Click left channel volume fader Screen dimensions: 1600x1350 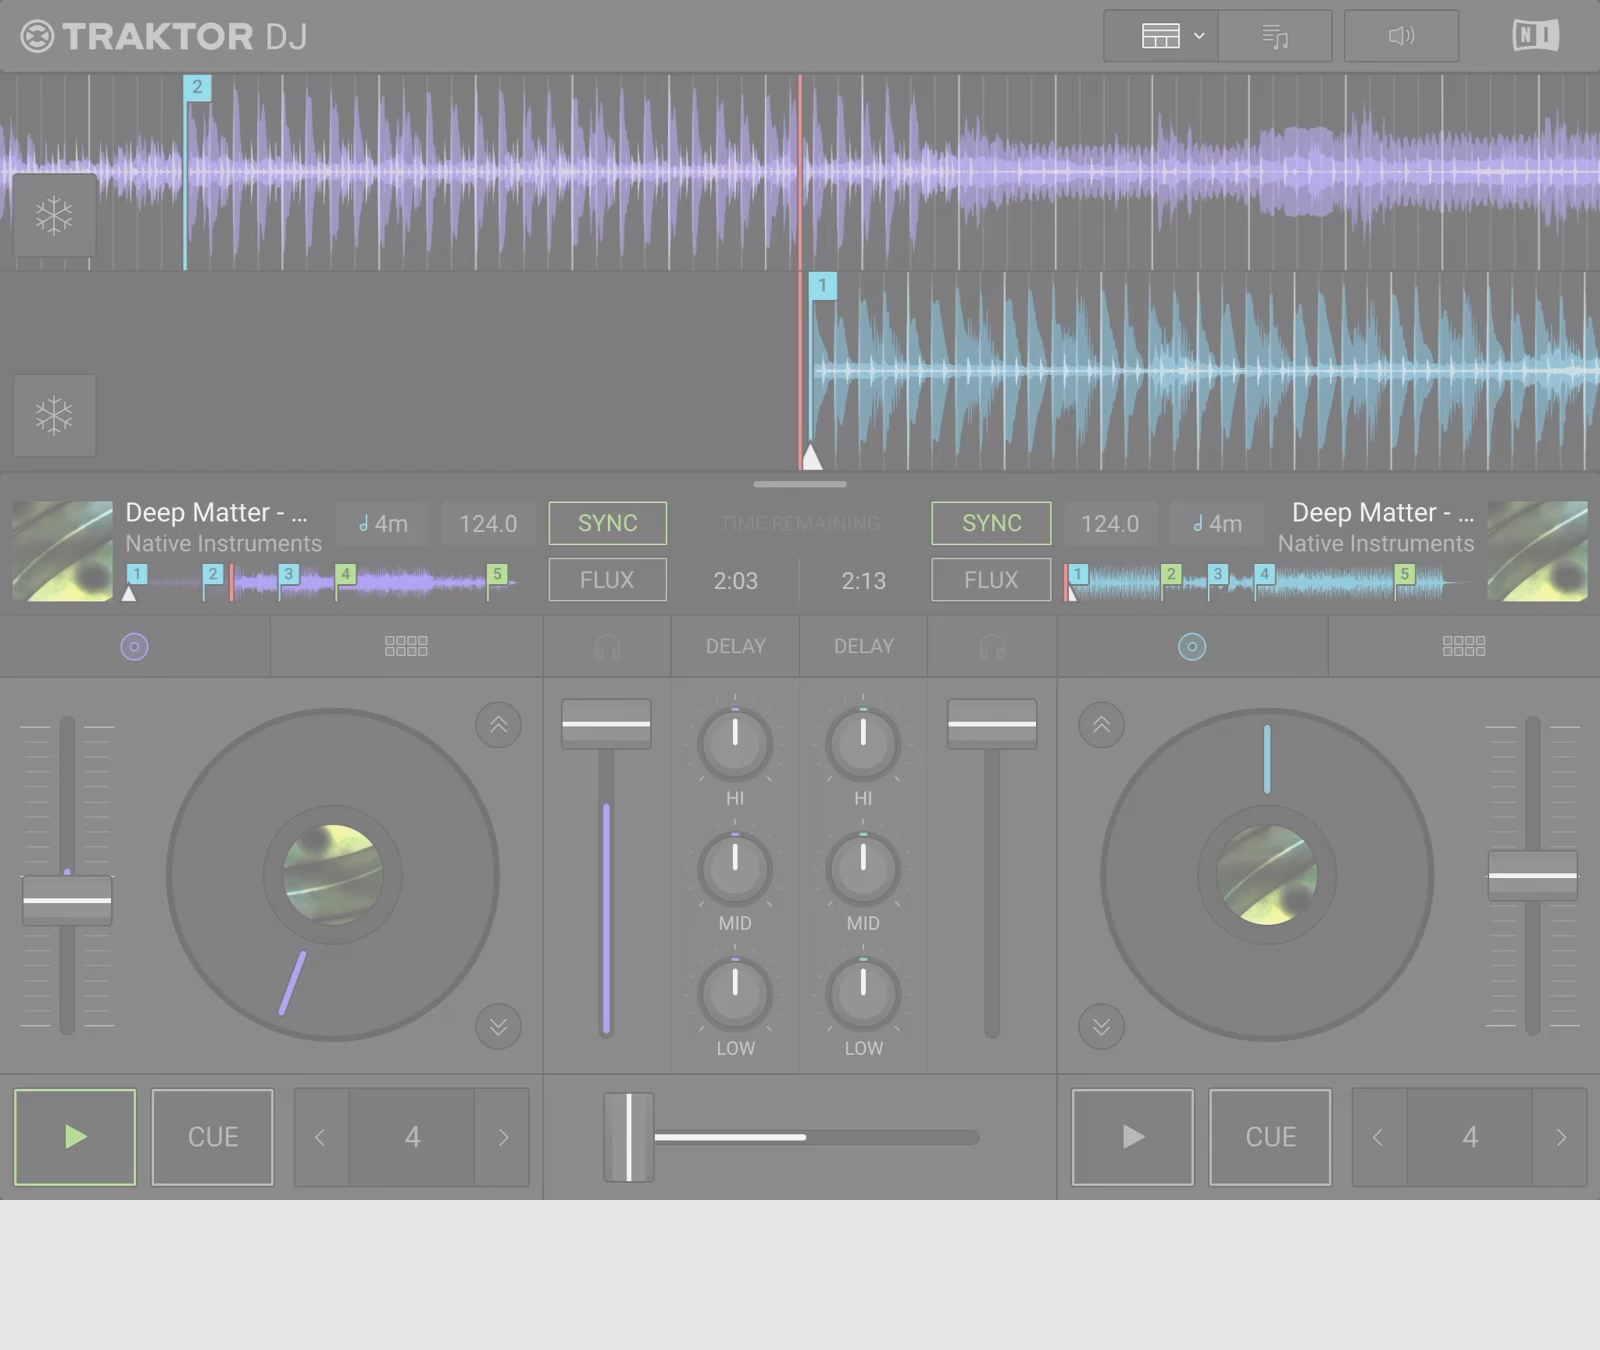(606, 724)
